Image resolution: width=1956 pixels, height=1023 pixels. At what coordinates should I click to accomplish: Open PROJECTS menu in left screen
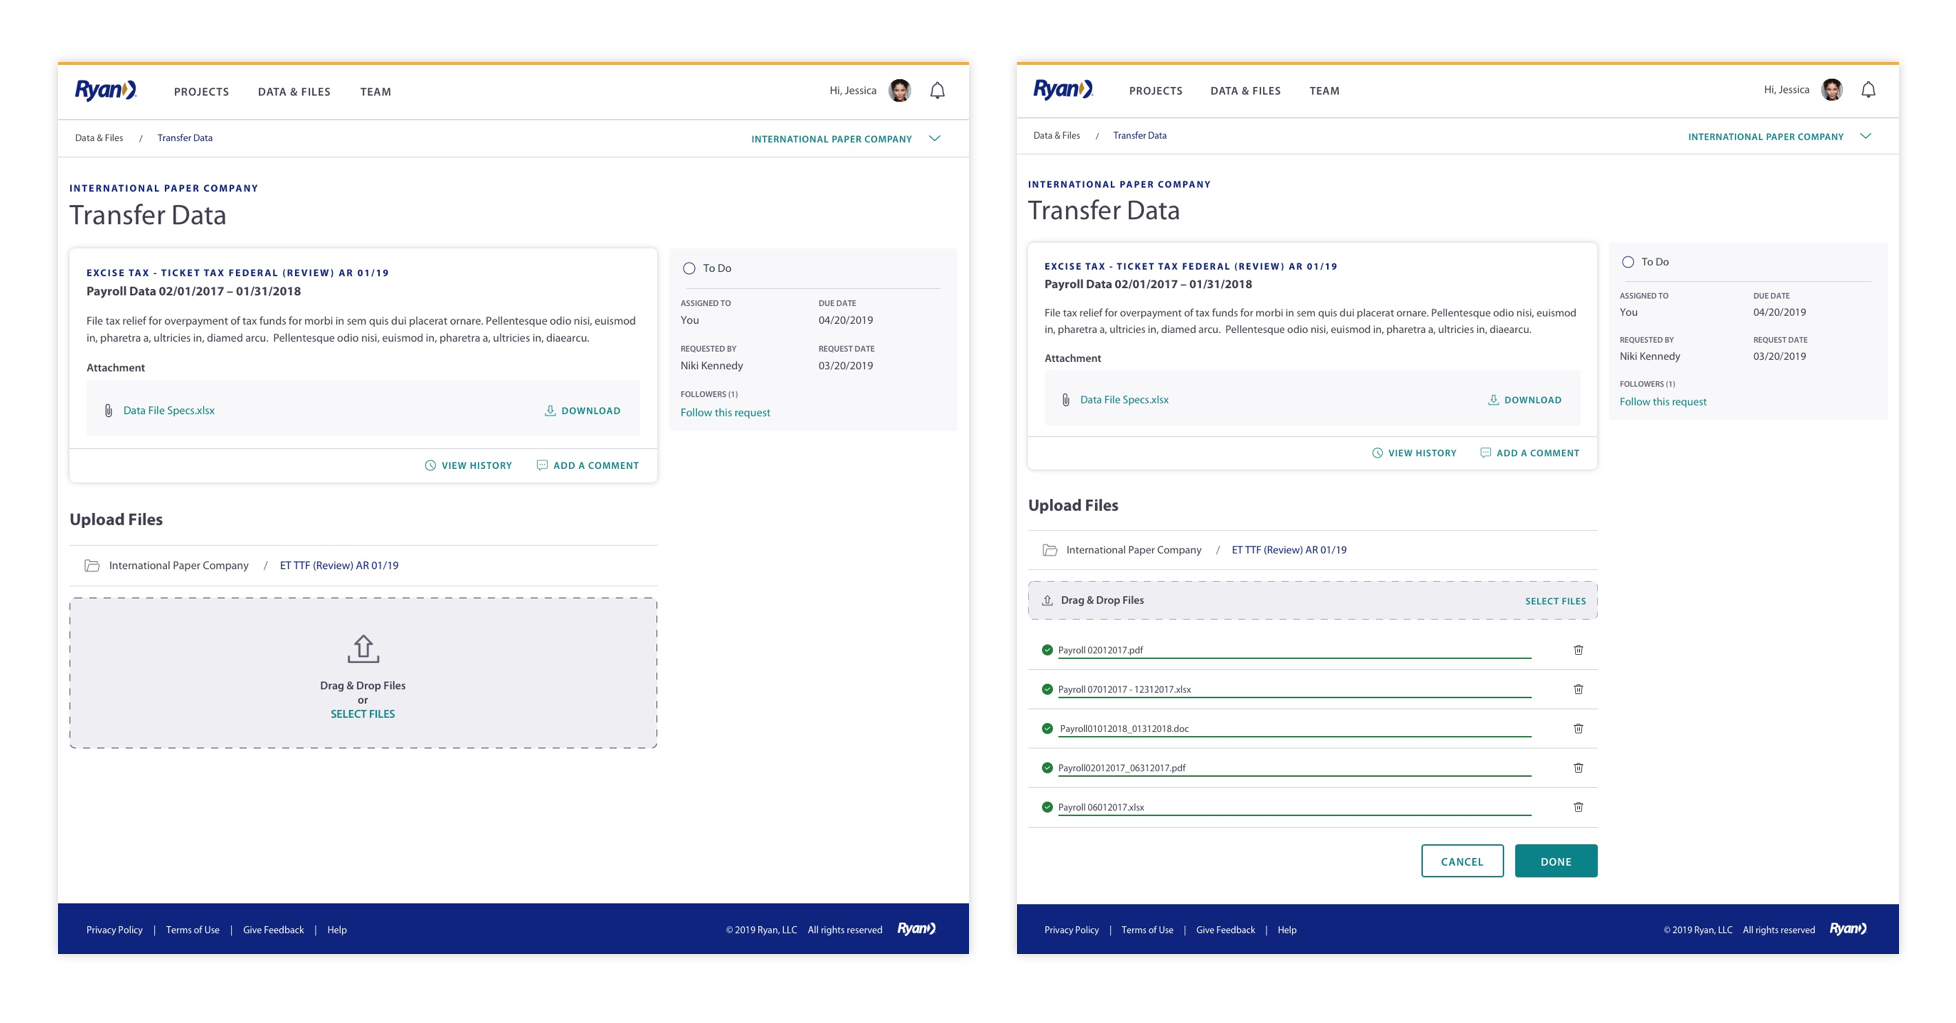[201, 92]
